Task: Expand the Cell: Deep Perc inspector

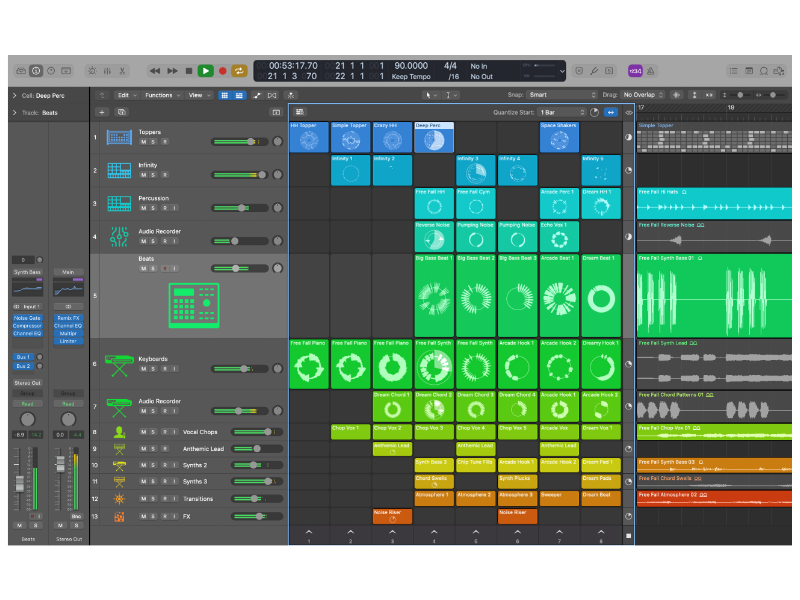Action: point(14,95)
